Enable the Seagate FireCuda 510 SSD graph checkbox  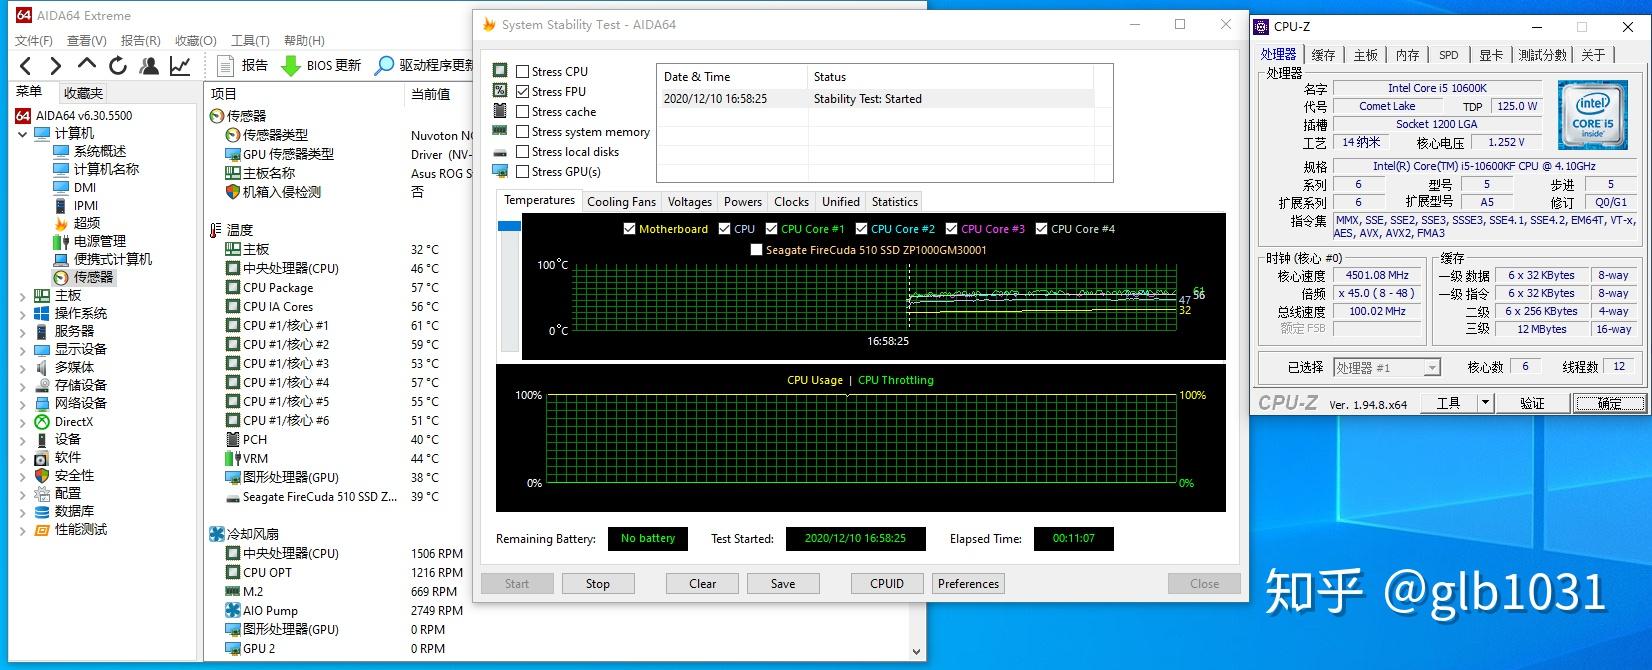click(x=756, y=250)
